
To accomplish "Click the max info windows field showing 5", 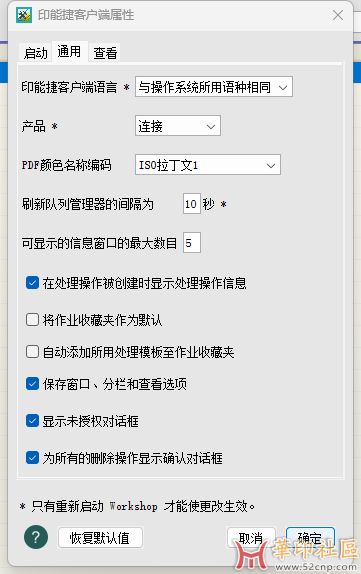I will pyautogui.click(x=191, y=242).
